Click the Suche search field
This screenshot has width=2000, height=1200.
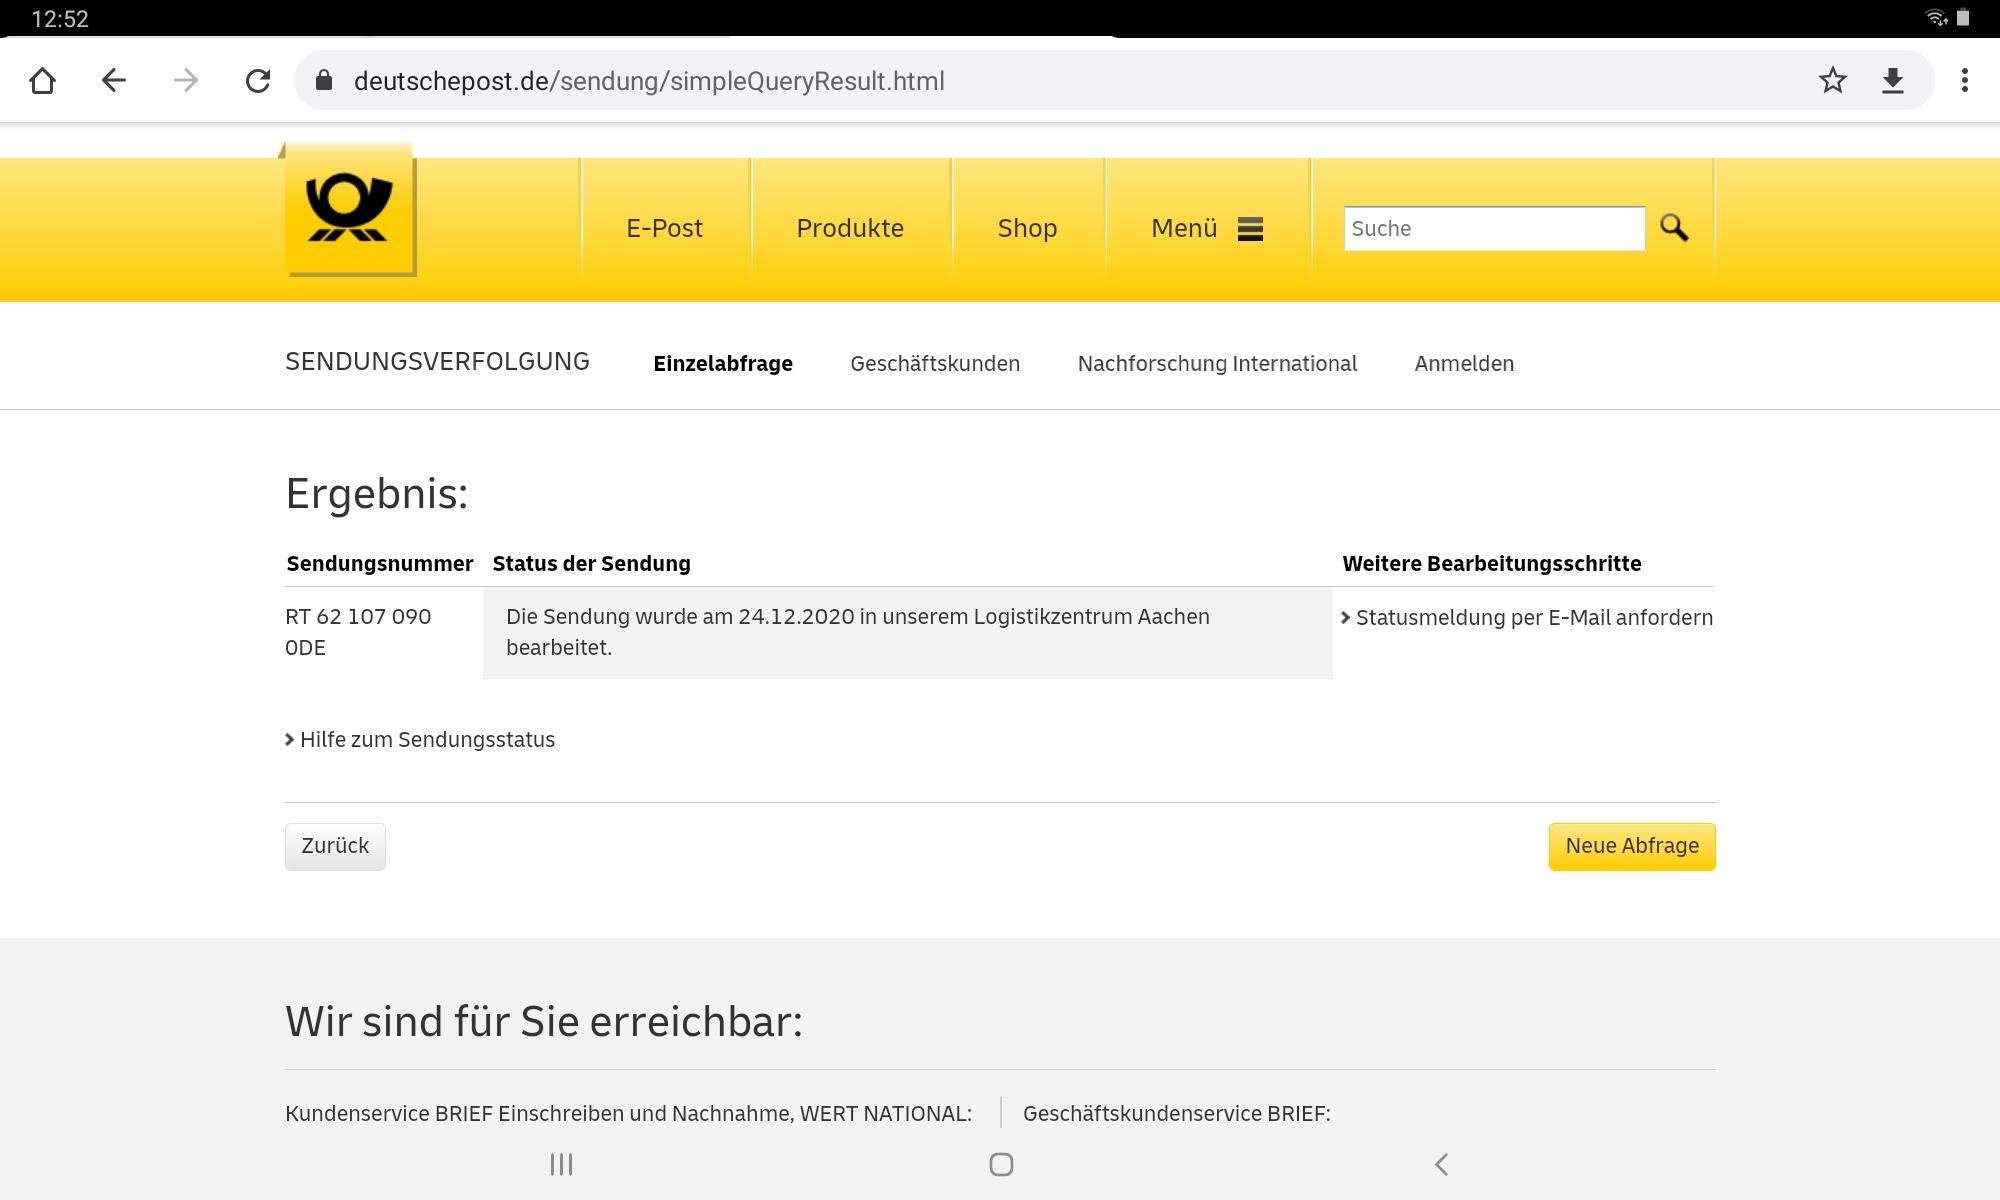(x=1494, y=228)
